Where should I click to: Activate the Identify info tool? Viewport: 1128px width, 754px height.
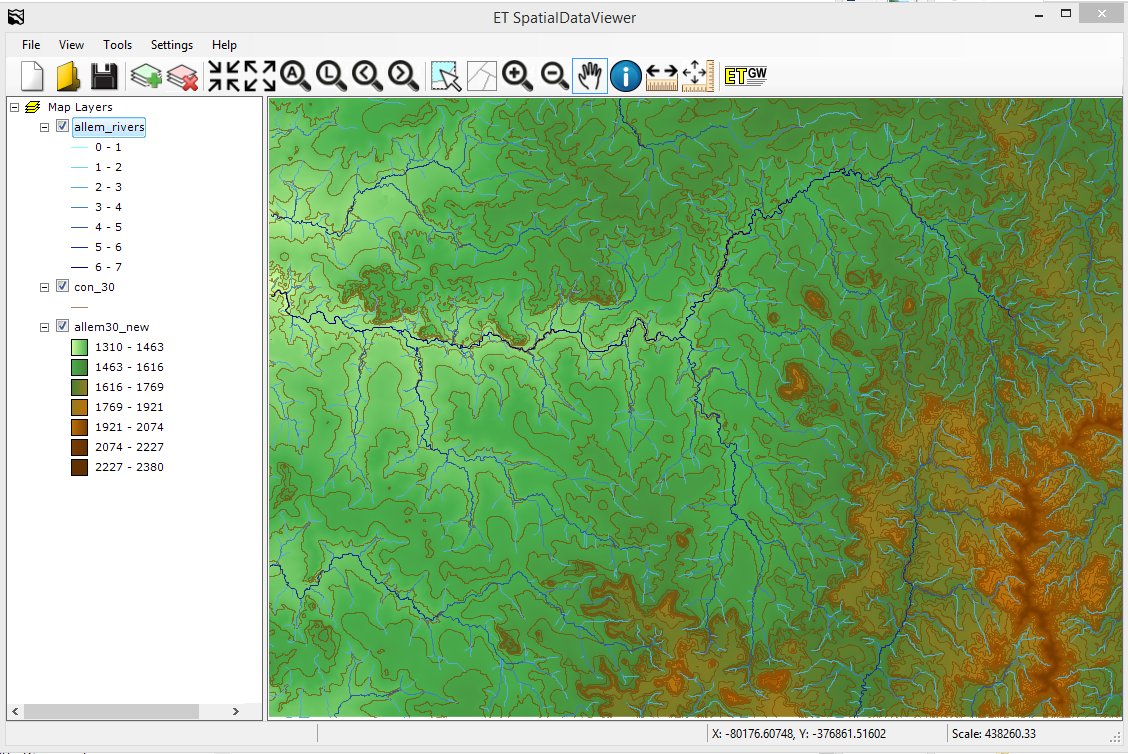point(625,75)
